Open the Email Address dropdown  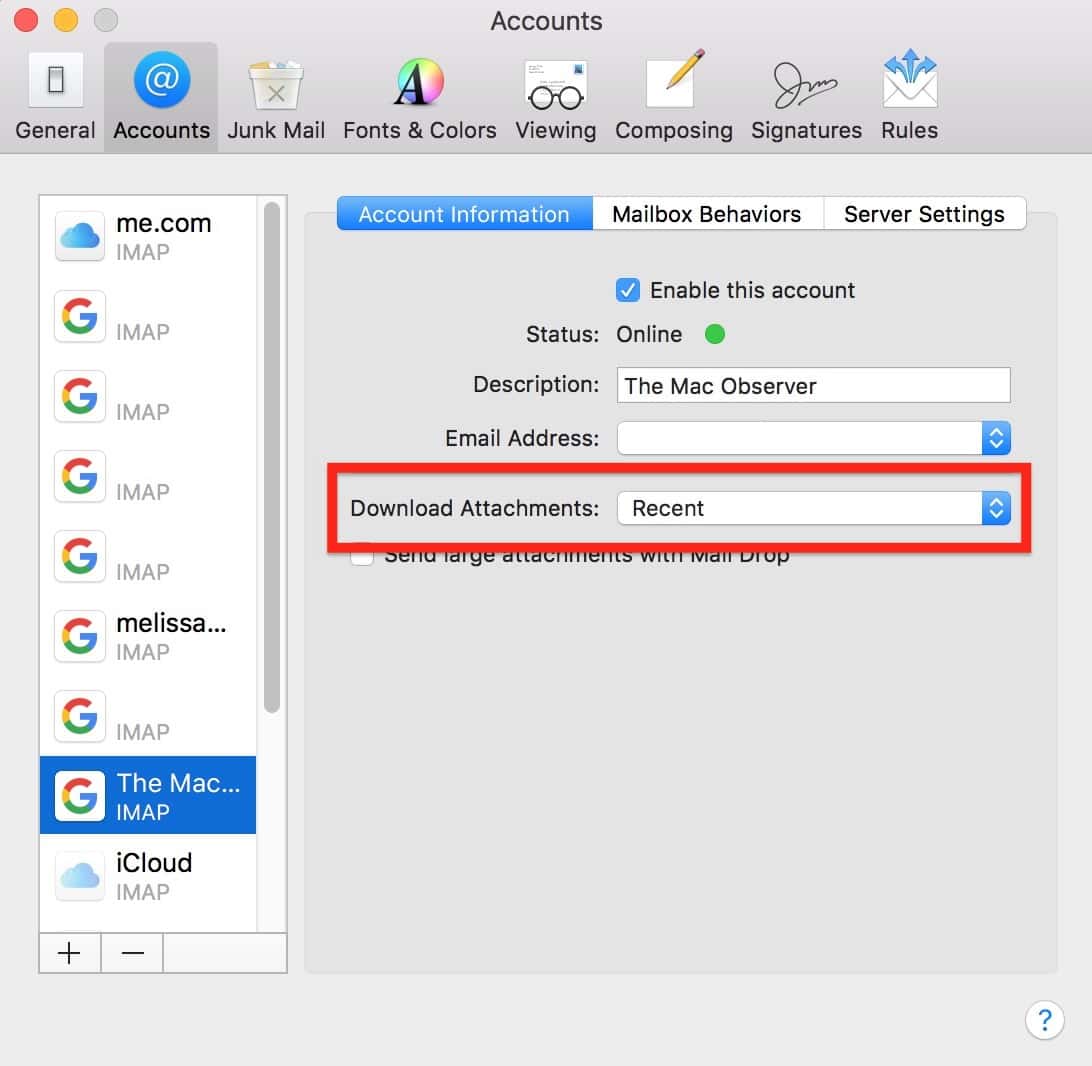[814, 438]
